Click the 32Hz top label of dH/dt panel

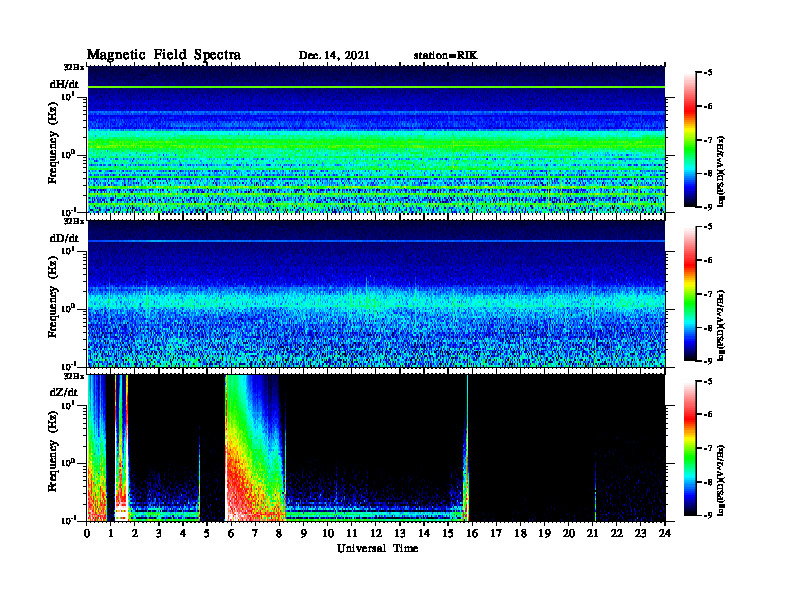73,67
